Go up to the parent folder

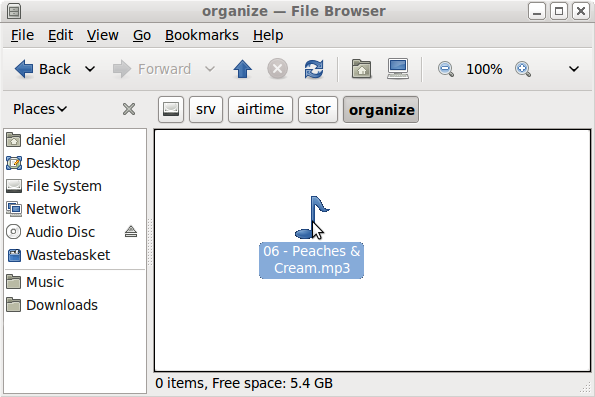click(x=242, y=69)
